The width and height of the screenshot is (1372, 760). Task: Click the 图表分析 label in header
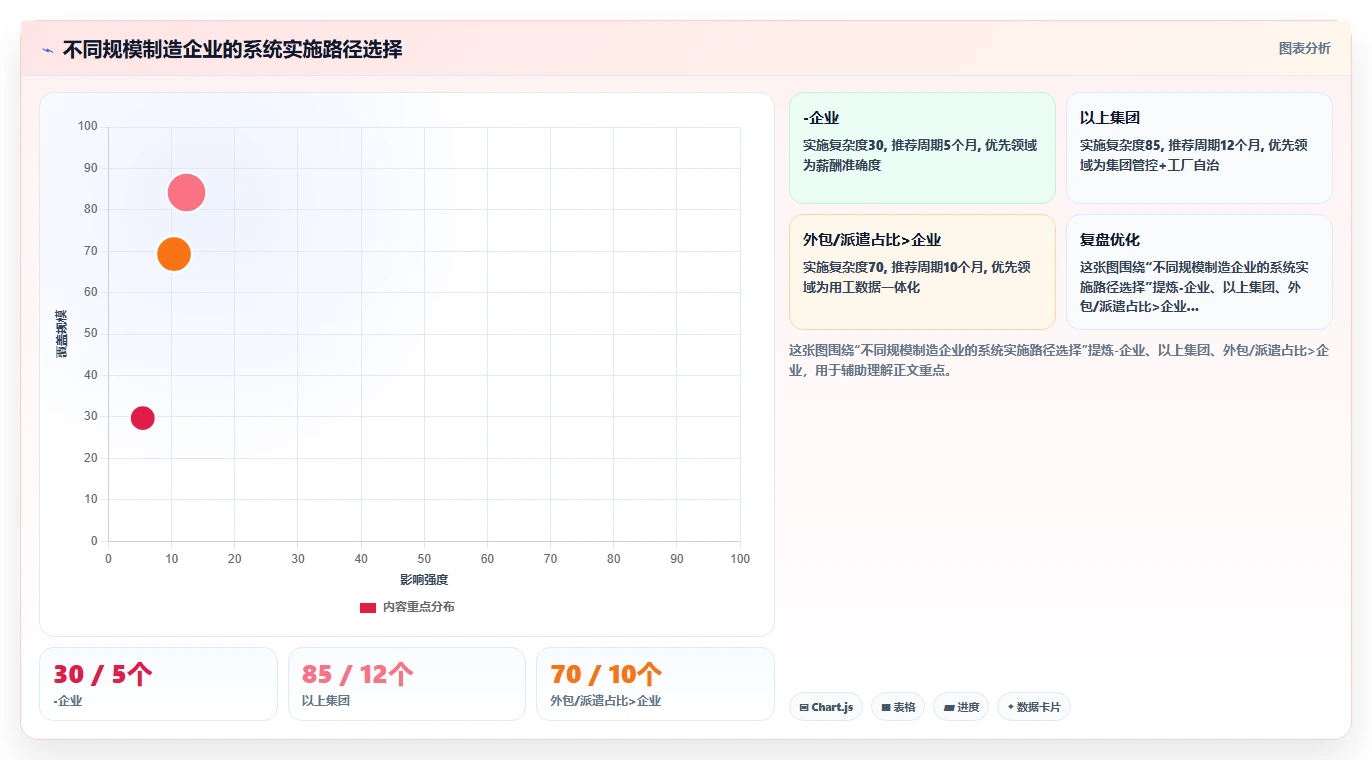point(1304,48)
